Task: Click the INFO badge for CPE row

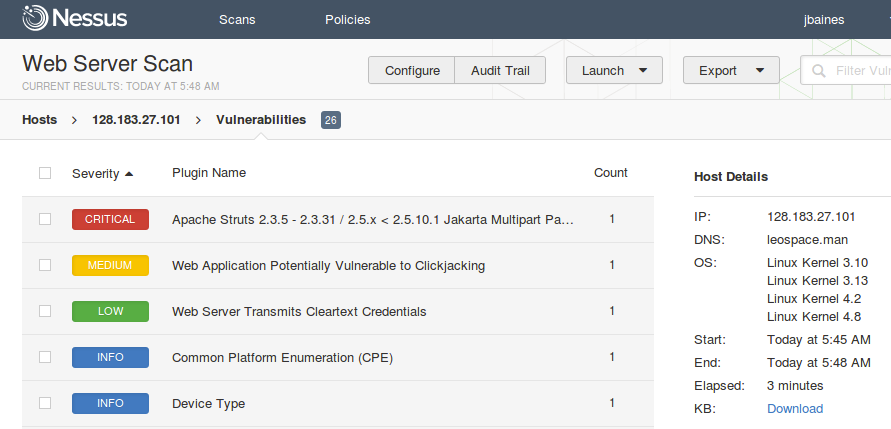Action: [x=110, y=357]
